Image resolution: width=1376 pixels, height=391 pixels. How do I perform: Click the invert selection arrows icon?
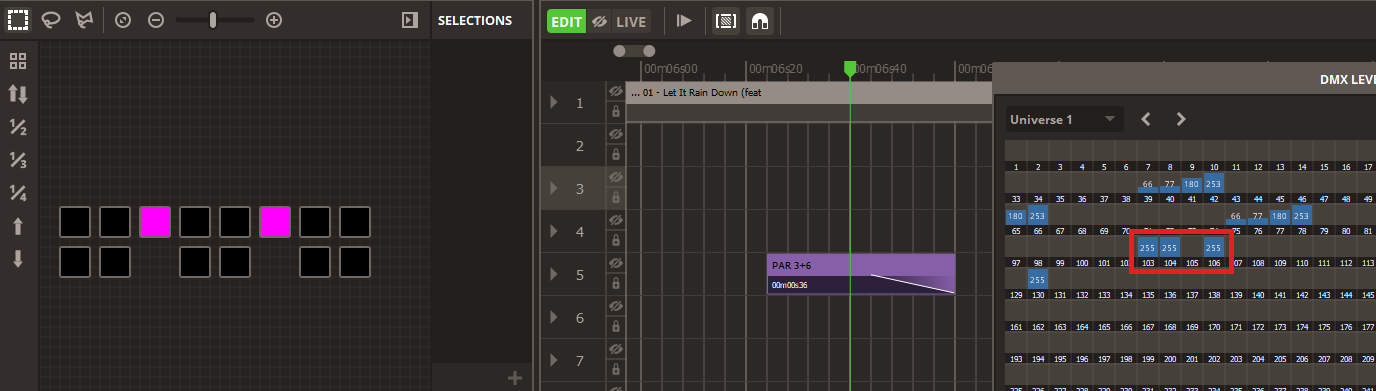point(18,94)
